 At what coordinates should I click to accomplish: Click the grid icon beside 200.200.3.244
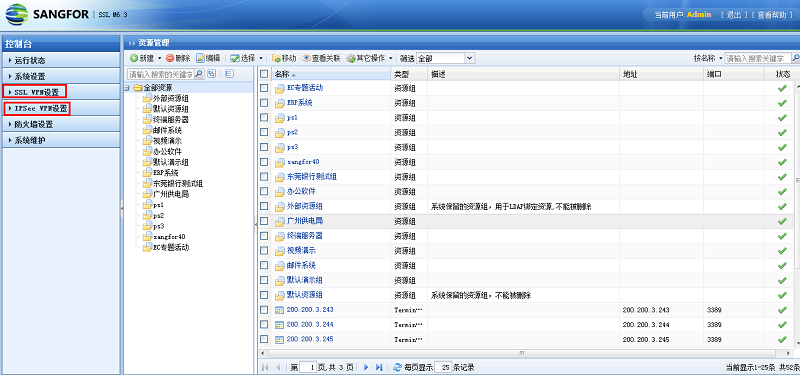click(280, 325)
